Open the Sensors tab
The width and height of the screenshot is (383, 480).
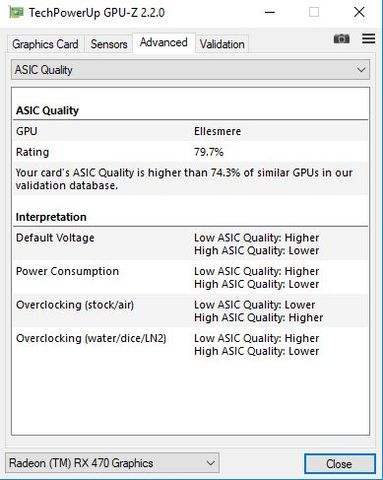pos(109,44)
